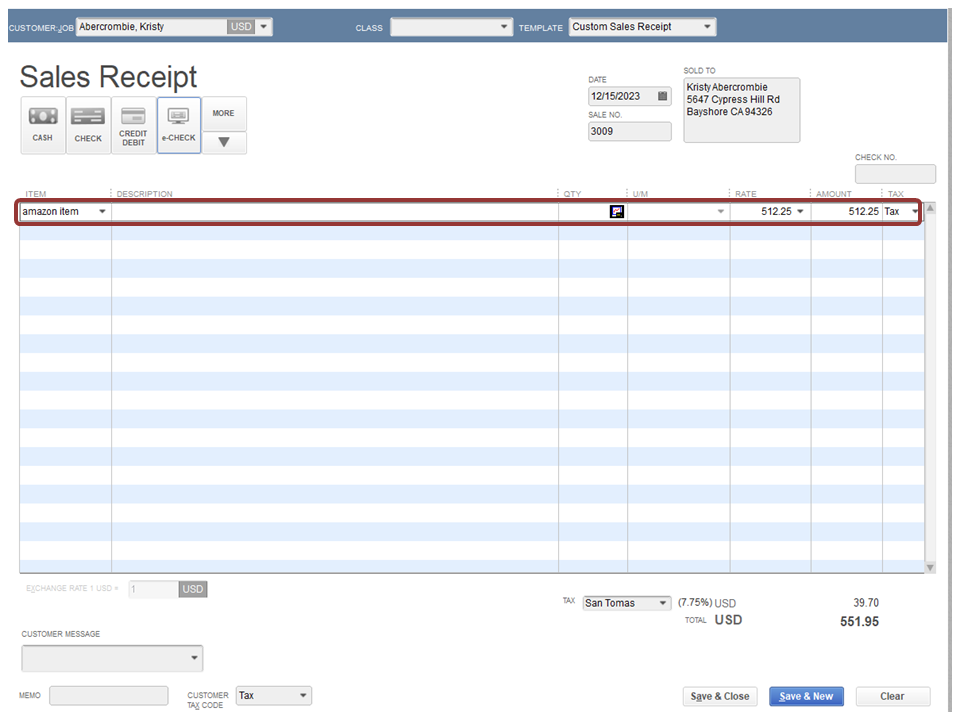Click Save & New button
Screen dimensions: 960x720
pyautogui.click(x=806, y=696)
